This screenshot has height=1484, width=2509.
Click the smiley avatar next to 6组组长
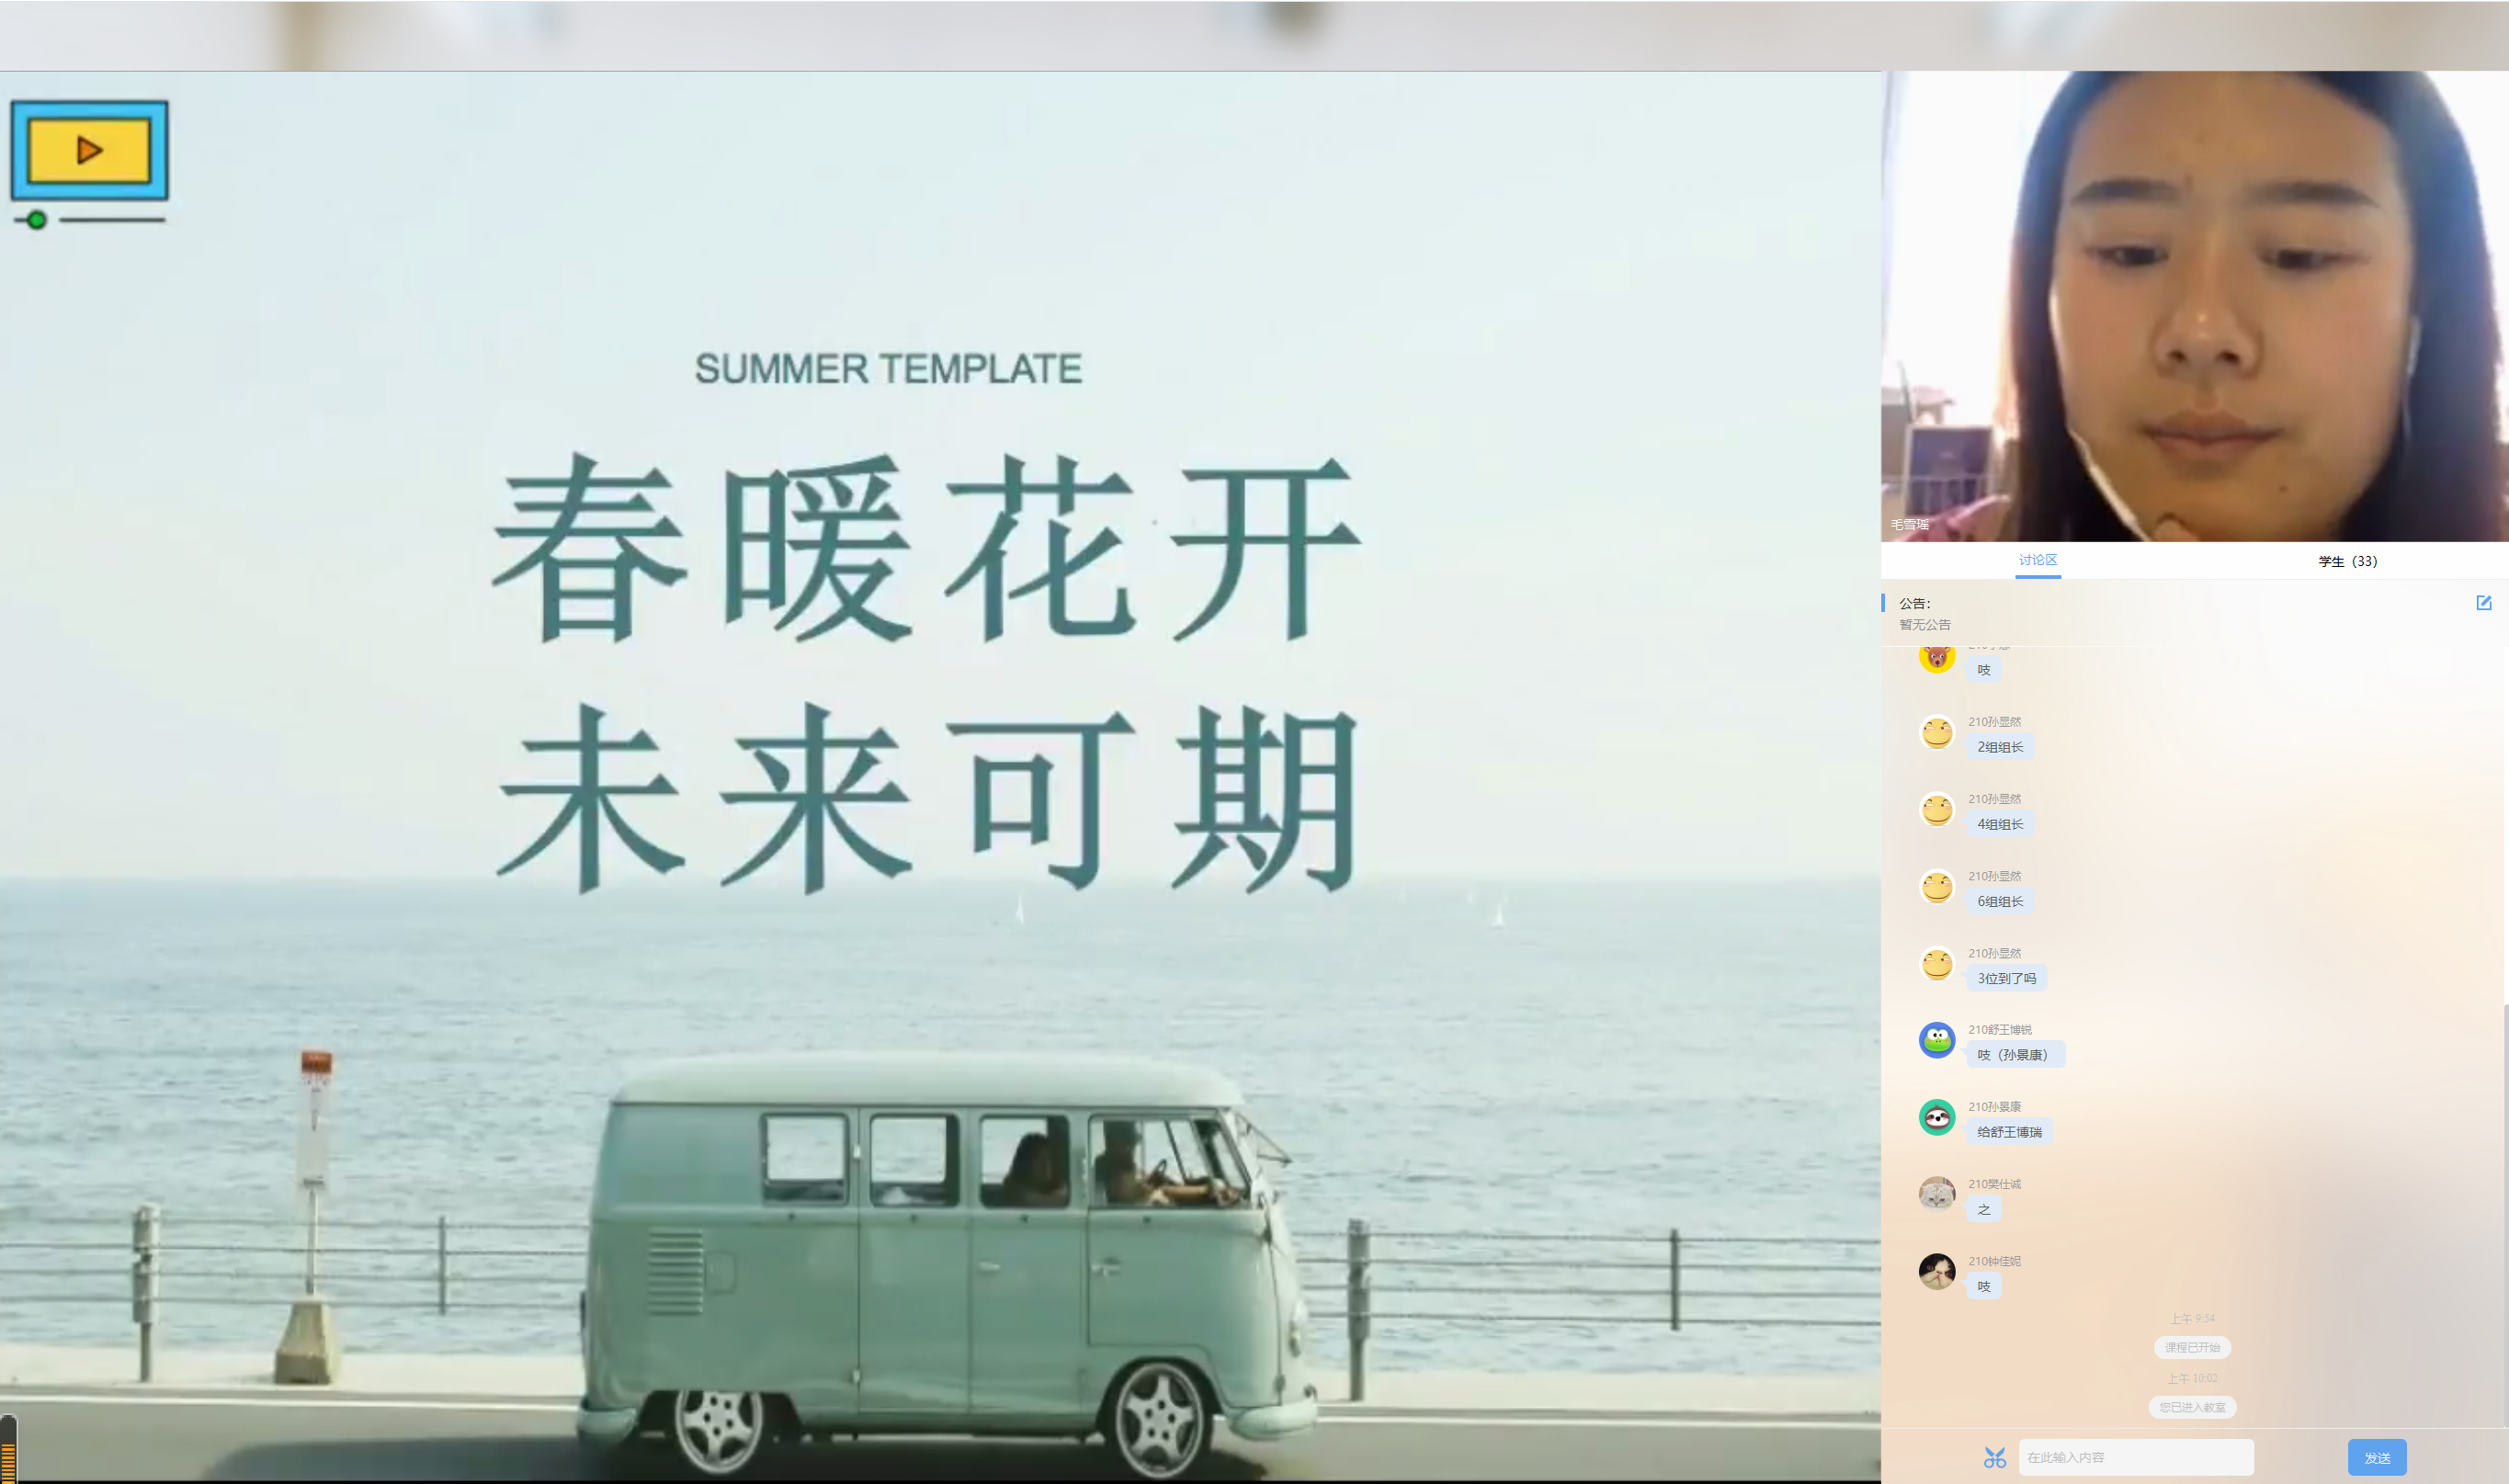tap(1936, 887)
